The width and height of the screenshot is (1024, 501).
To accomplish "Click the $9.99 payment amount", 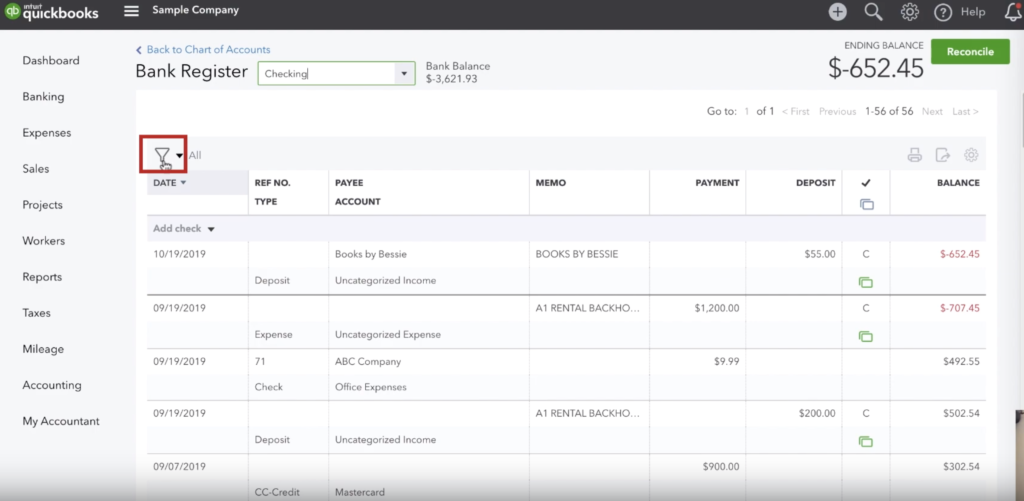I will click(x=726, y=361).
